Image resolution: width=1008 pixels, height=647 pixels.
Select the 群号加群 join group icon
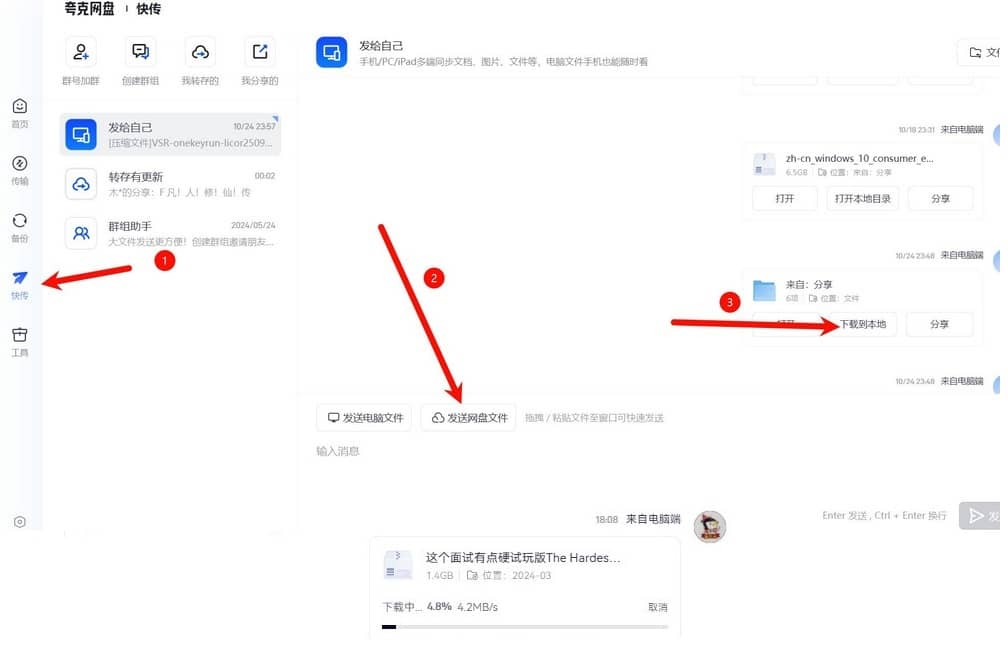pyautogui.click(x=80, y=52)
